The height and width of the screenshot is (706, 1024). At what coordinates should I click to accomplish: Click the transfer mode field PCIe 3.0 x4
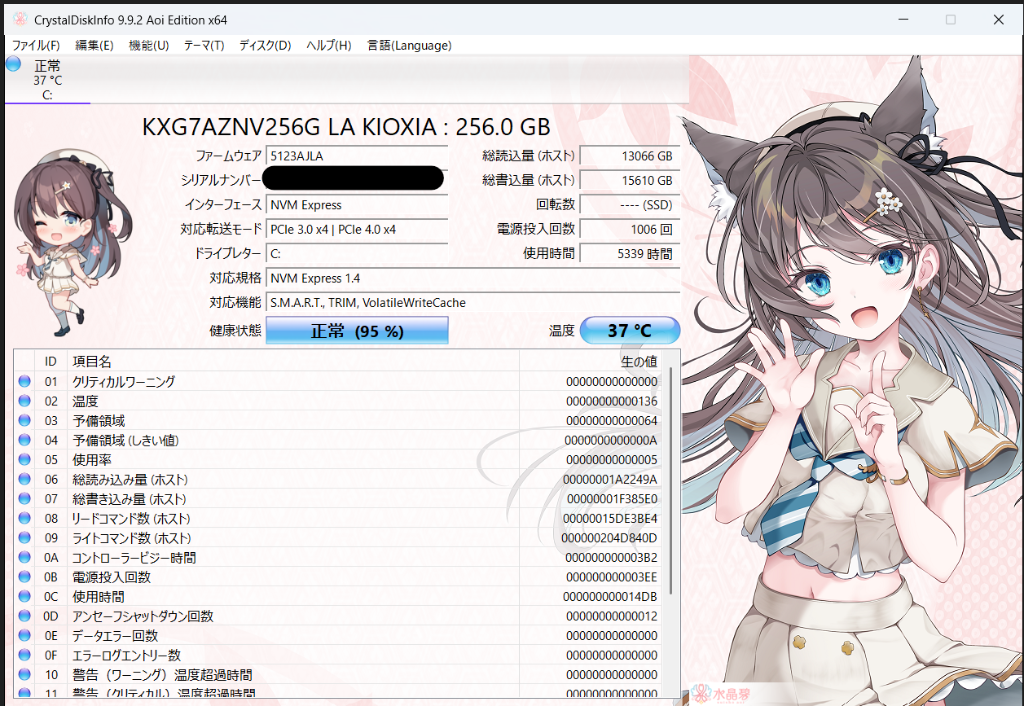point(357,229)
